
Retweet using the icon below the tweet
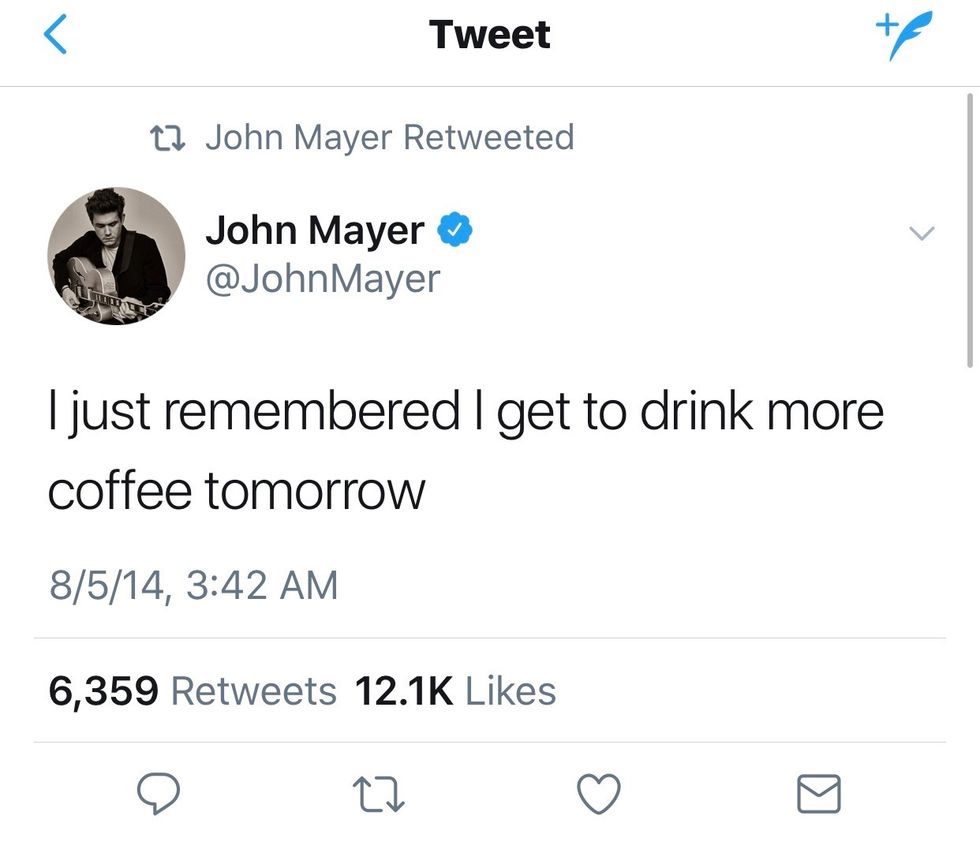tap(380, 795)
